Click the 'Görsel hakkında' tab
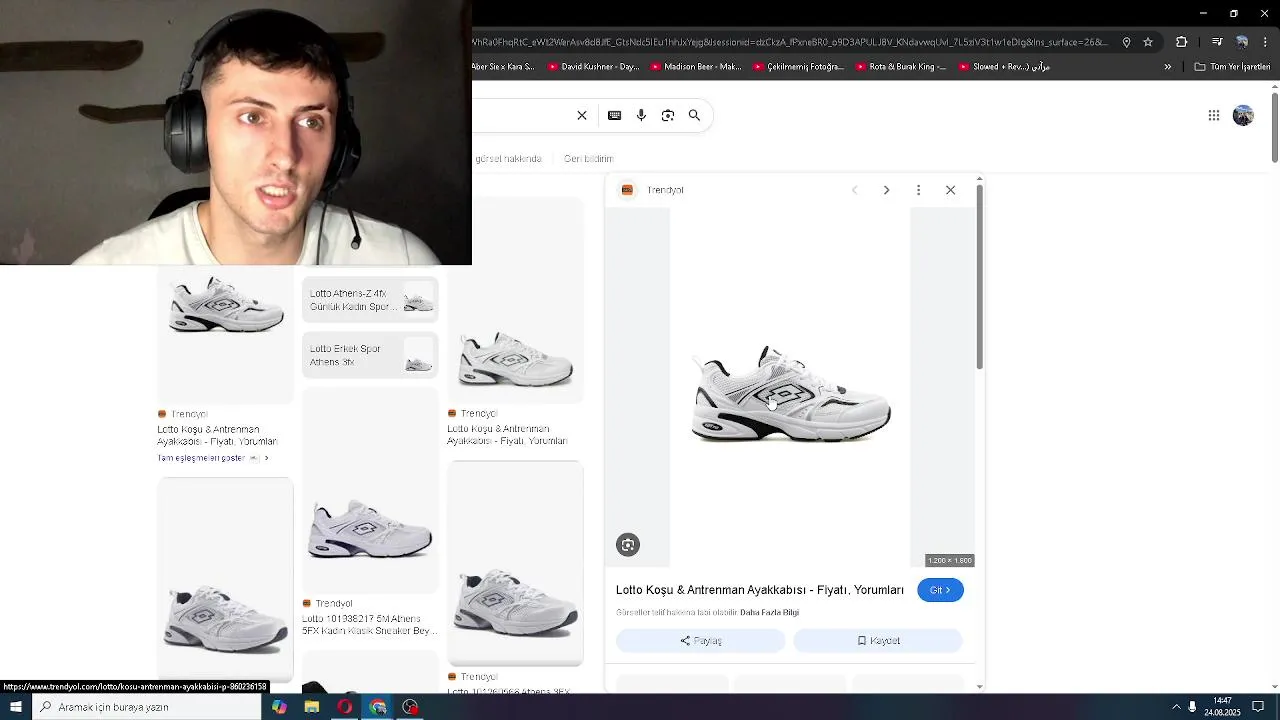 508,159
